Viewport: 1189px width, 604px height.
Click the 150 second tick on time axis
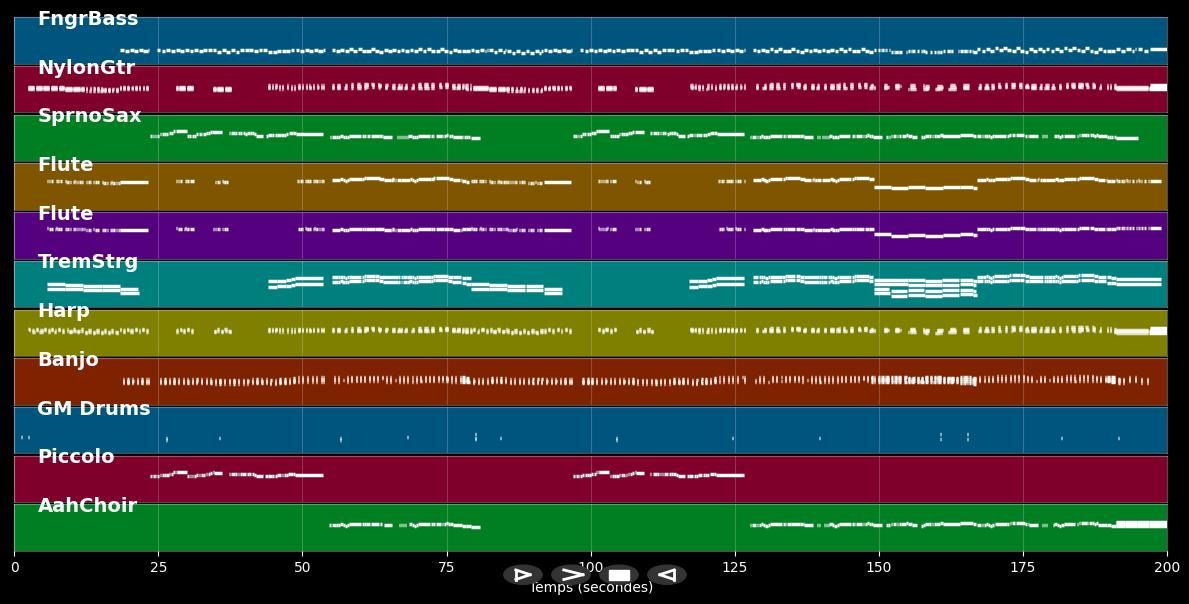click(879, 568)
